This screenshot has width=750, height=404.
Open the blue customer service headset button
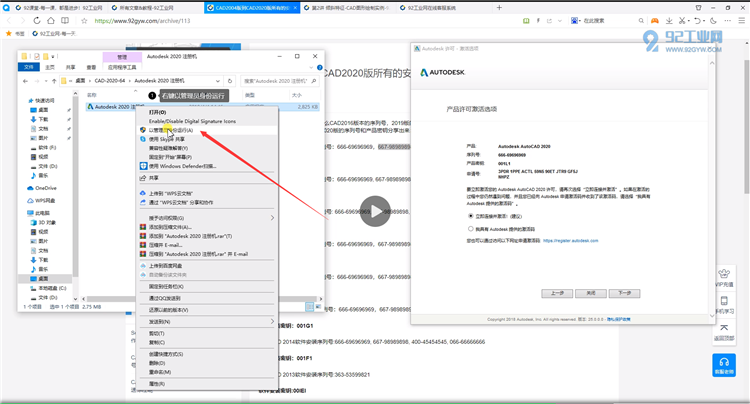pyautogui.click(x=724, y=365)
